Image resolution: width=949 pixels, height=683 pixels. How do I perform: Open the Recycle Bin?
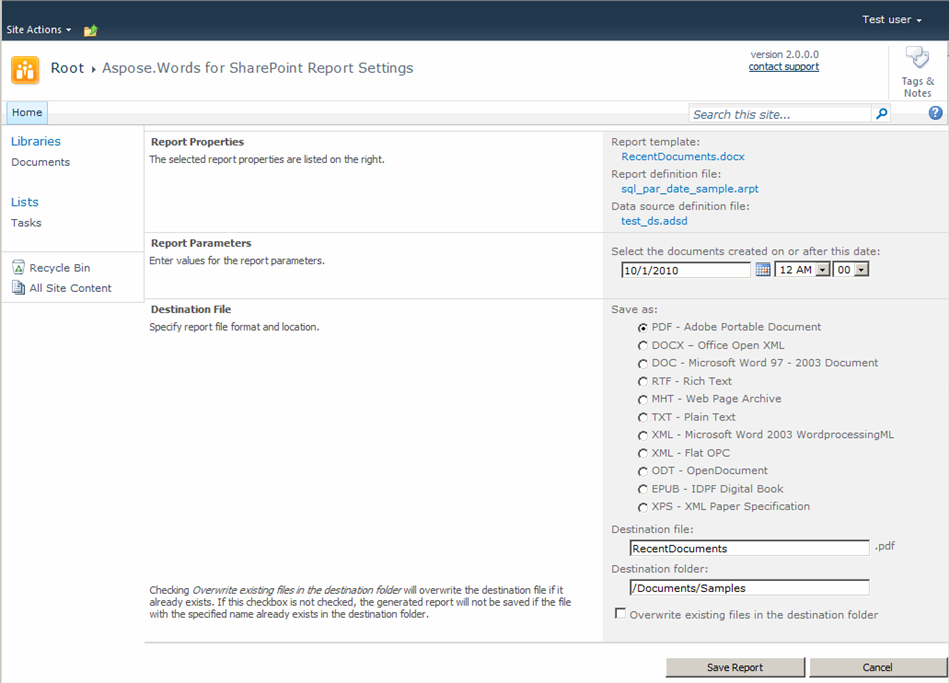pyautogui.click(x=59, y=268)
